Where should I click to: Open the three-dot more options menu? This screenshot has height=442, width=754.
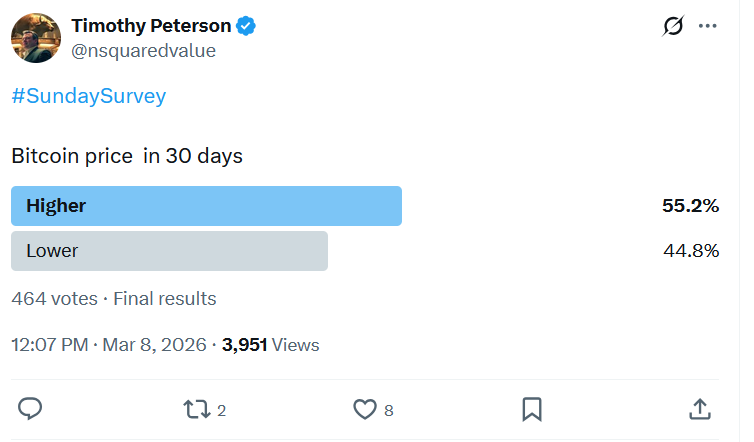(708, 27)
